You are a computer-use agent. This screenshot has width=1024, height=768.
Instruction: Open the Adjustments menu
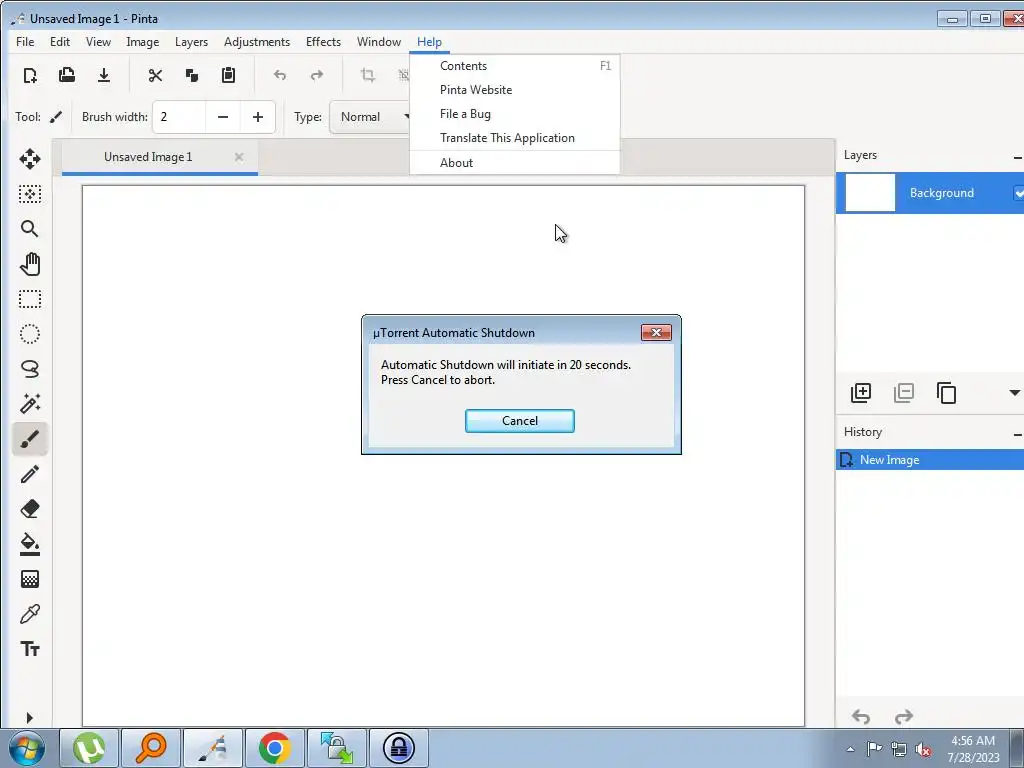click(257, 42)
